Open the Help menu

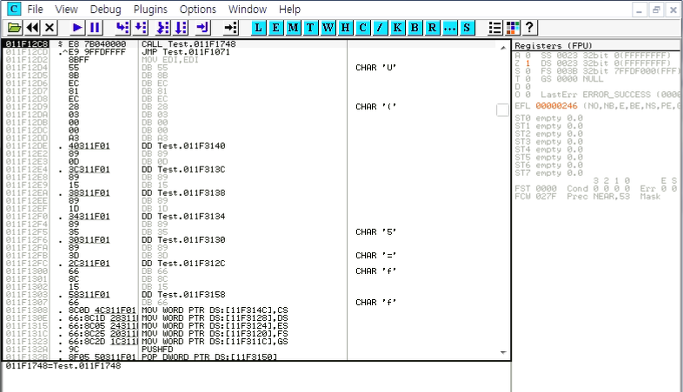click(x=290, y=9)
